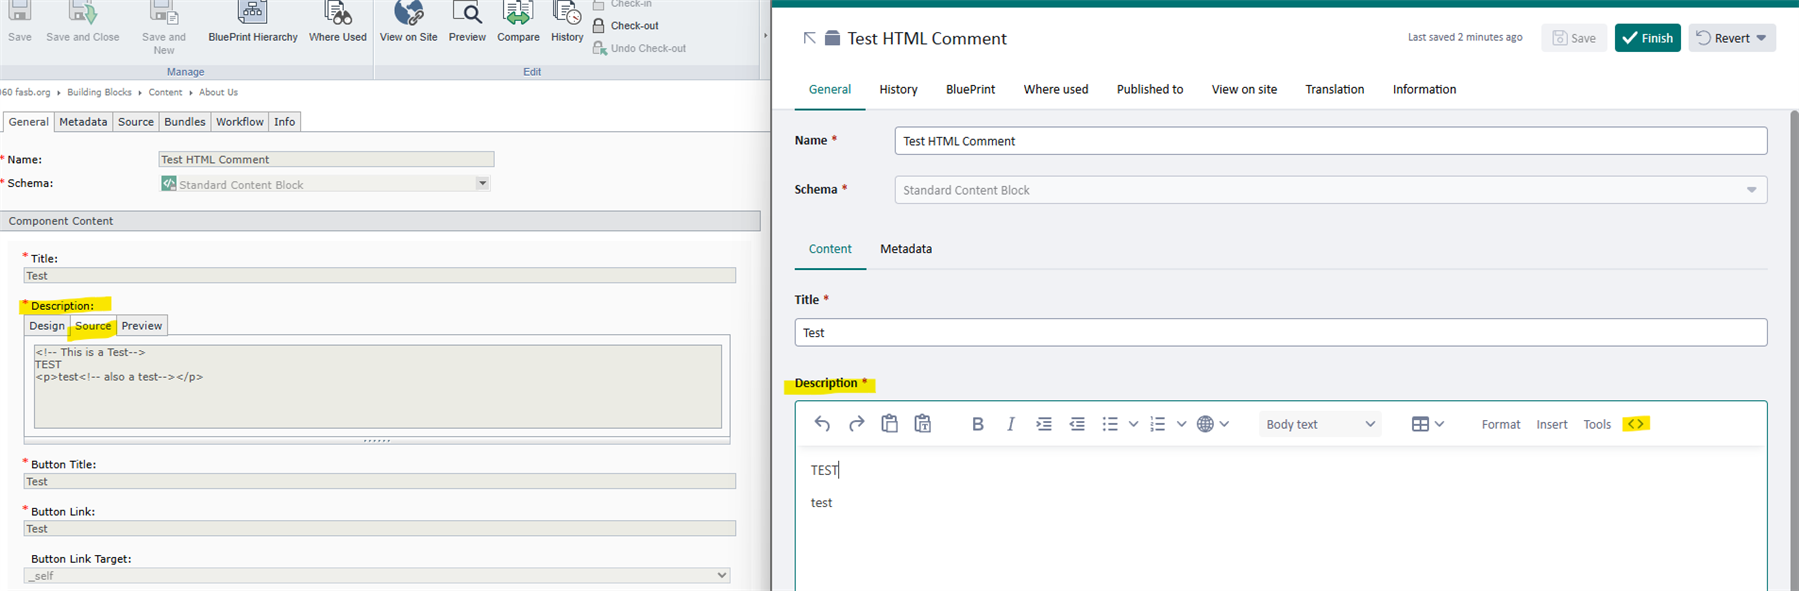Screen dimensions: 1799x591
Task: Click Increase indent icon
Action: tap(1044, 424)
